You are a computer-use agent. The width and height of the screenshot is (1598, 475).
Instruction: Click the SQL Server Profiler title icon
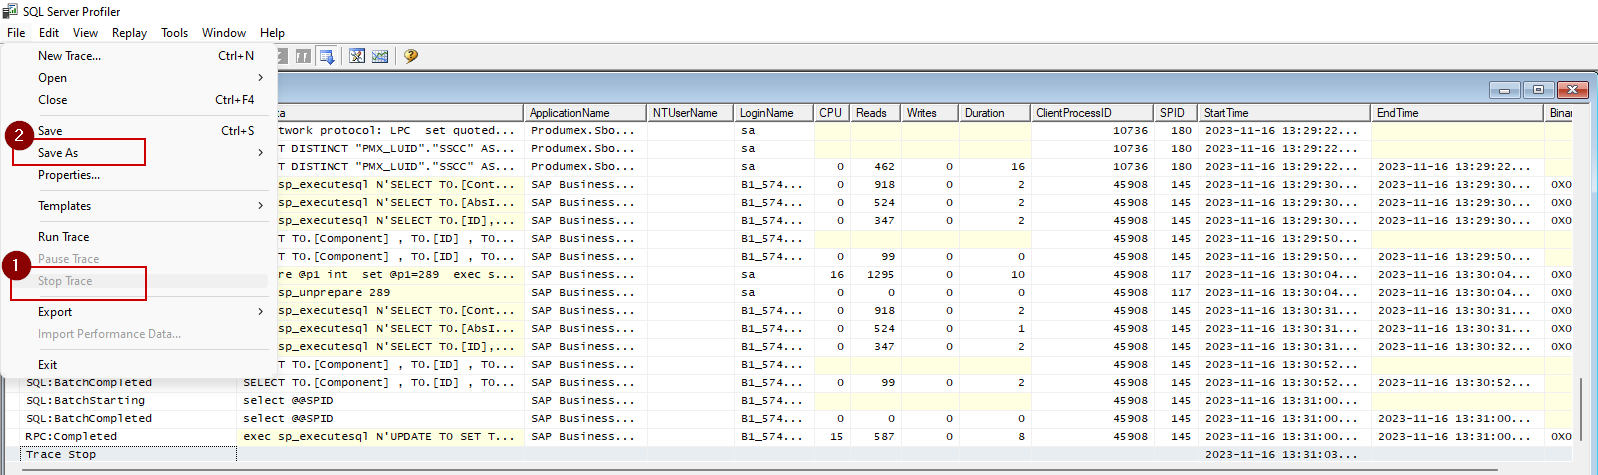pos(10,11)
